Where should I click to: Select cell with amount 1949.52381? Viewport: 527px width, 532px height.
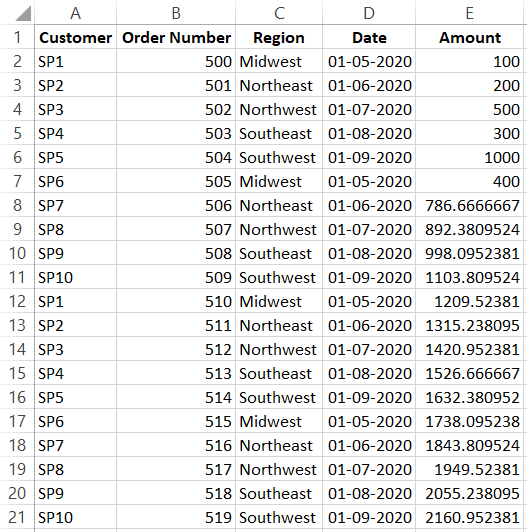click(x=469, y=469)
